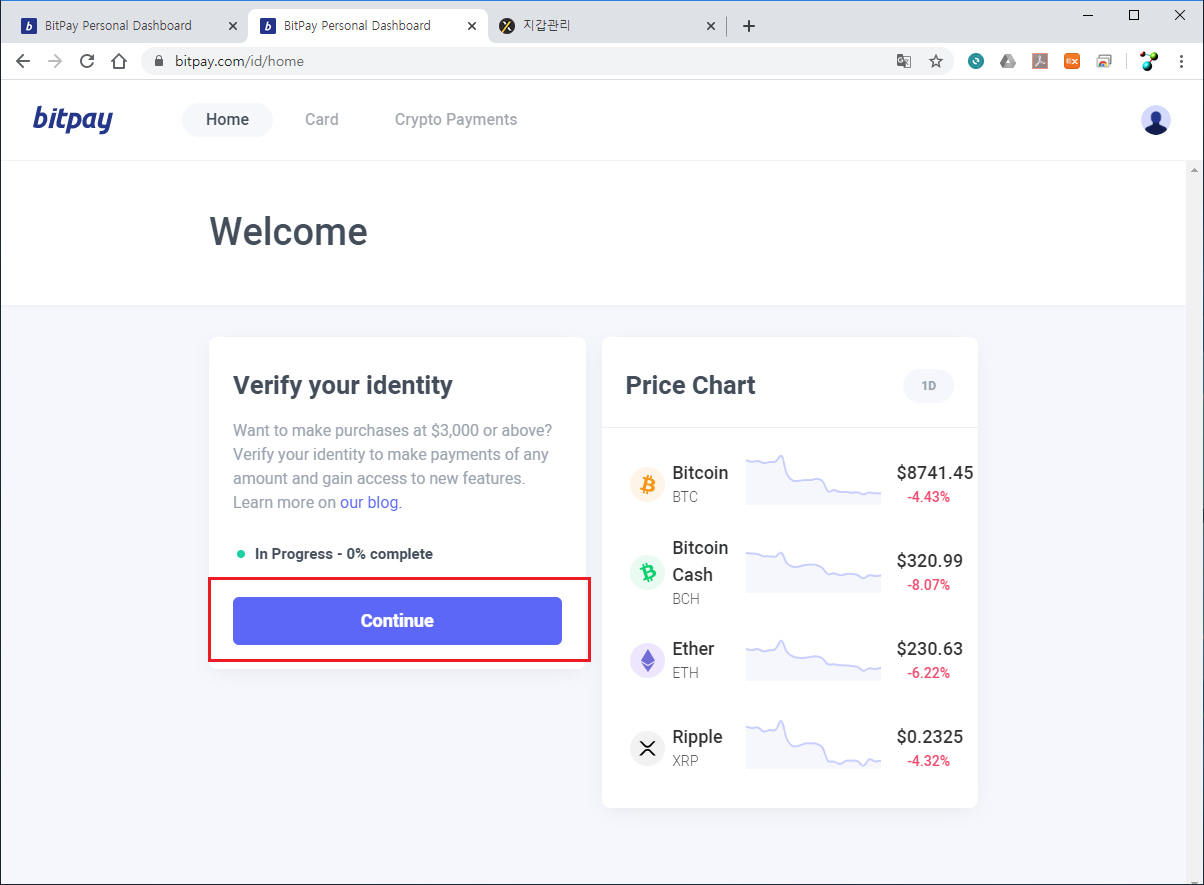Click the XRP ticker label

(685, 761)
